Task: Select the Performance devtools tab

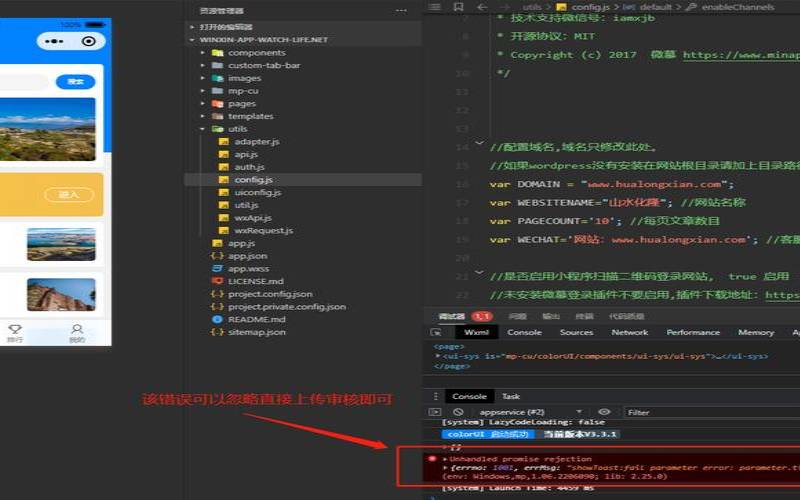Action: (x=693, y=332)
